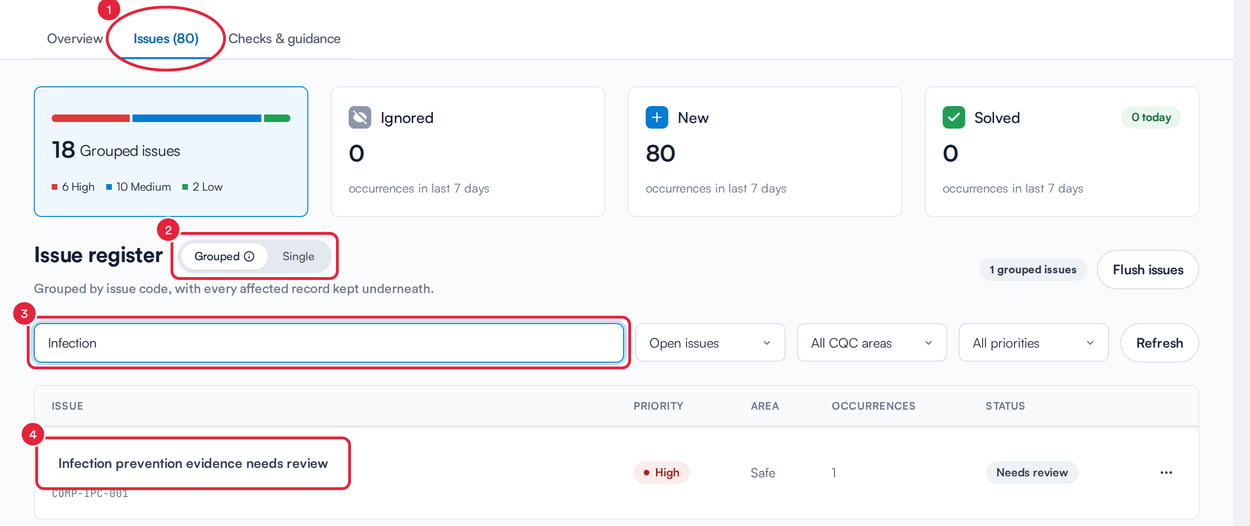Click the Solved checkmark icon
This screenshot has height=526, width=1250.
[954, 117]
